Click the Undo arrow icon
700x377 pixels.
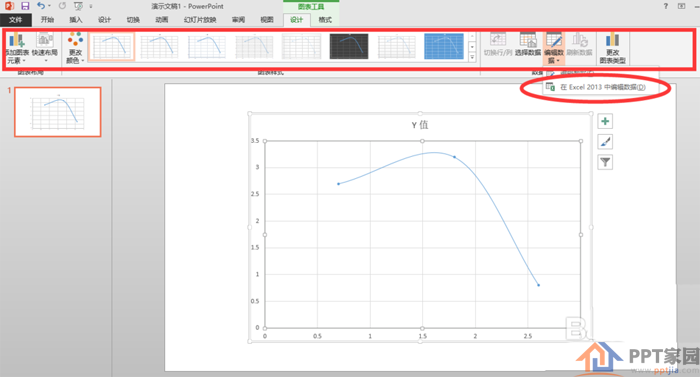click(x=41, y=6)
